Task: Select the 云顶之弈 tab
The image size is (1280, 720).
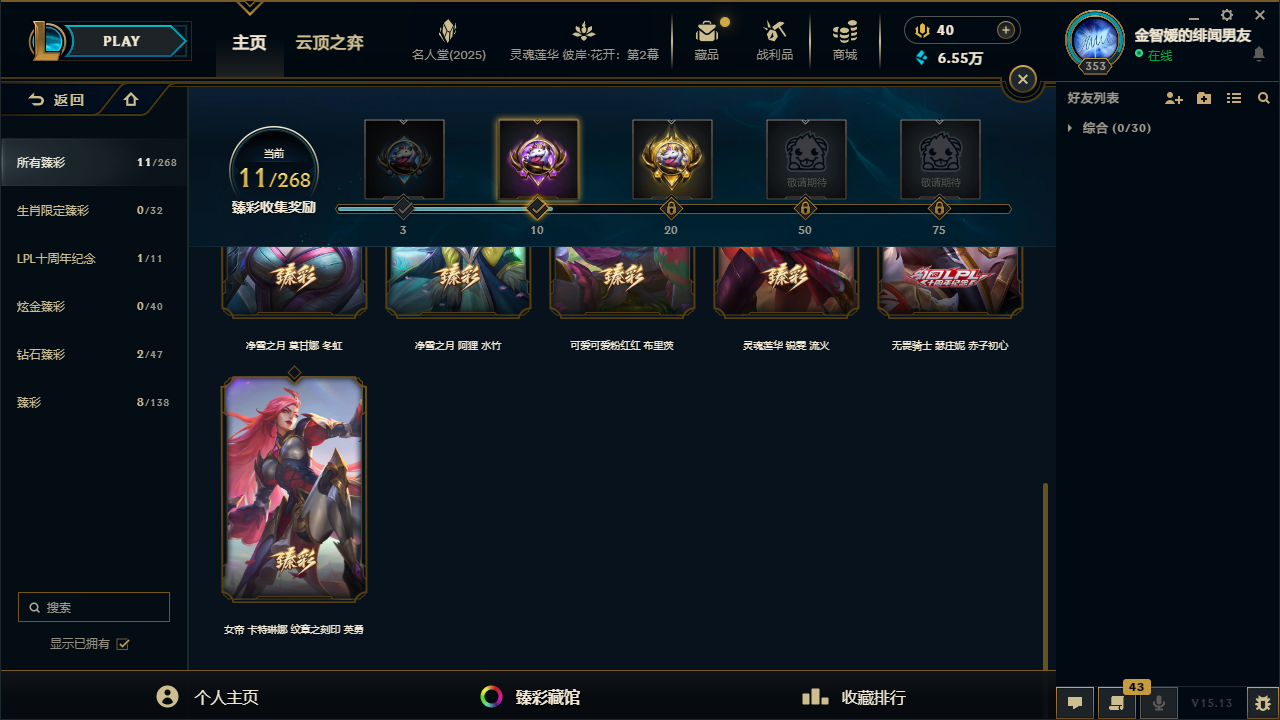Action: (329, 43)
